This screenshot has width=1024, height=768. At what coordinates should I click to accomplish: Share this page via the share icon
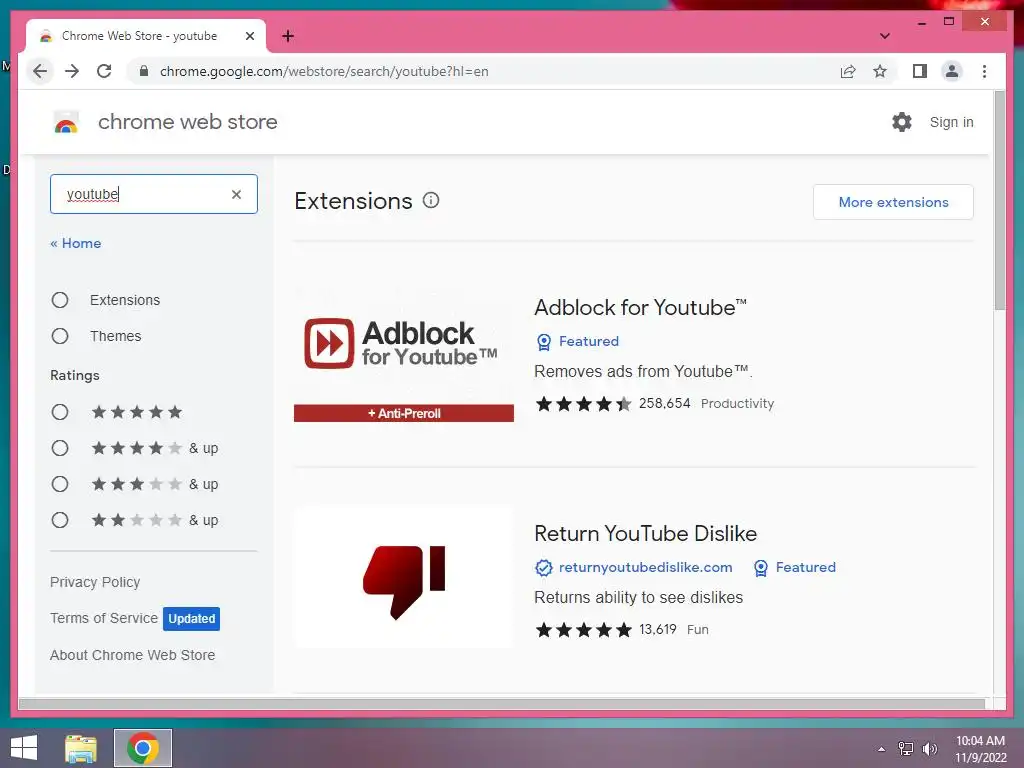click(x=848, y=71)
